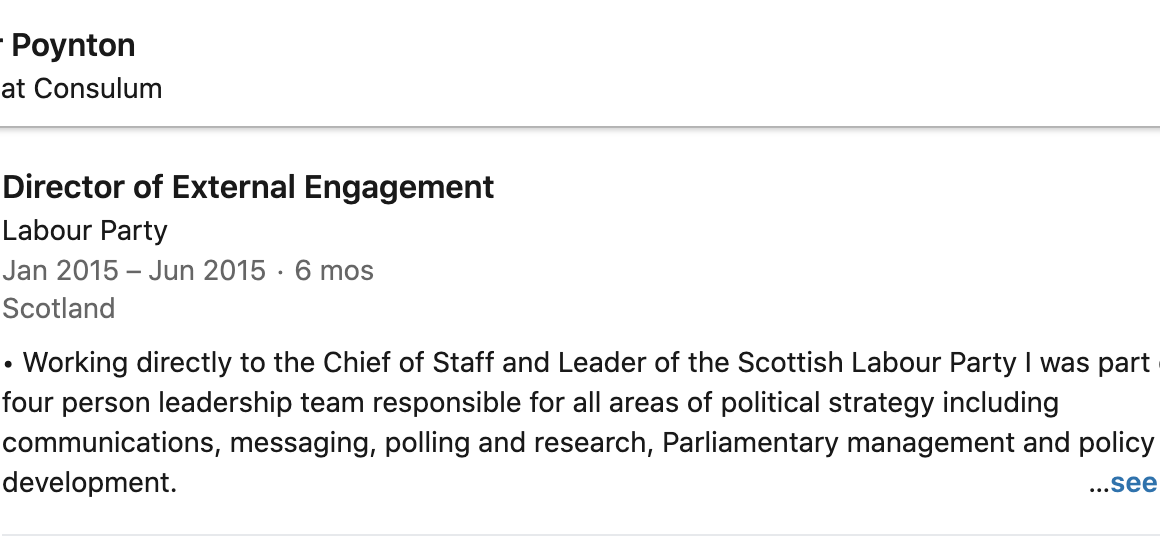Select the 'at Consulum' headline text
This screenshot has height=558, width=1160.
pos(80,88)
